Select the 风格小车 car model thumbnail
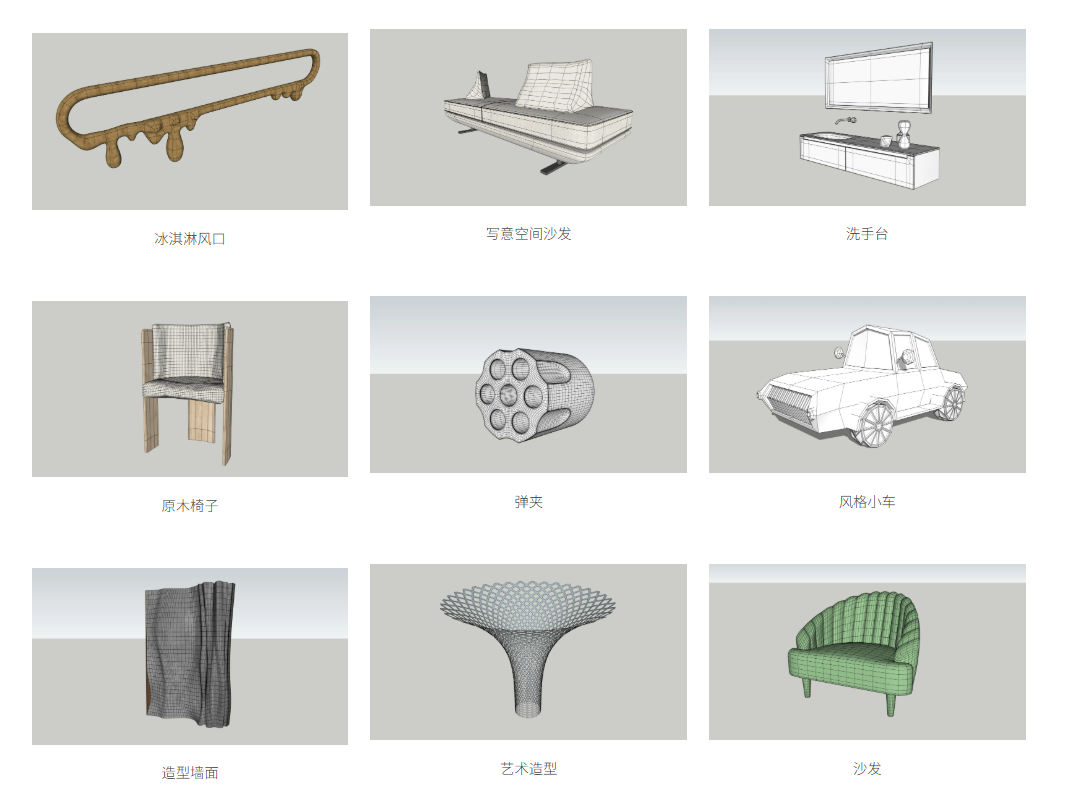 (x=866, y=384)
